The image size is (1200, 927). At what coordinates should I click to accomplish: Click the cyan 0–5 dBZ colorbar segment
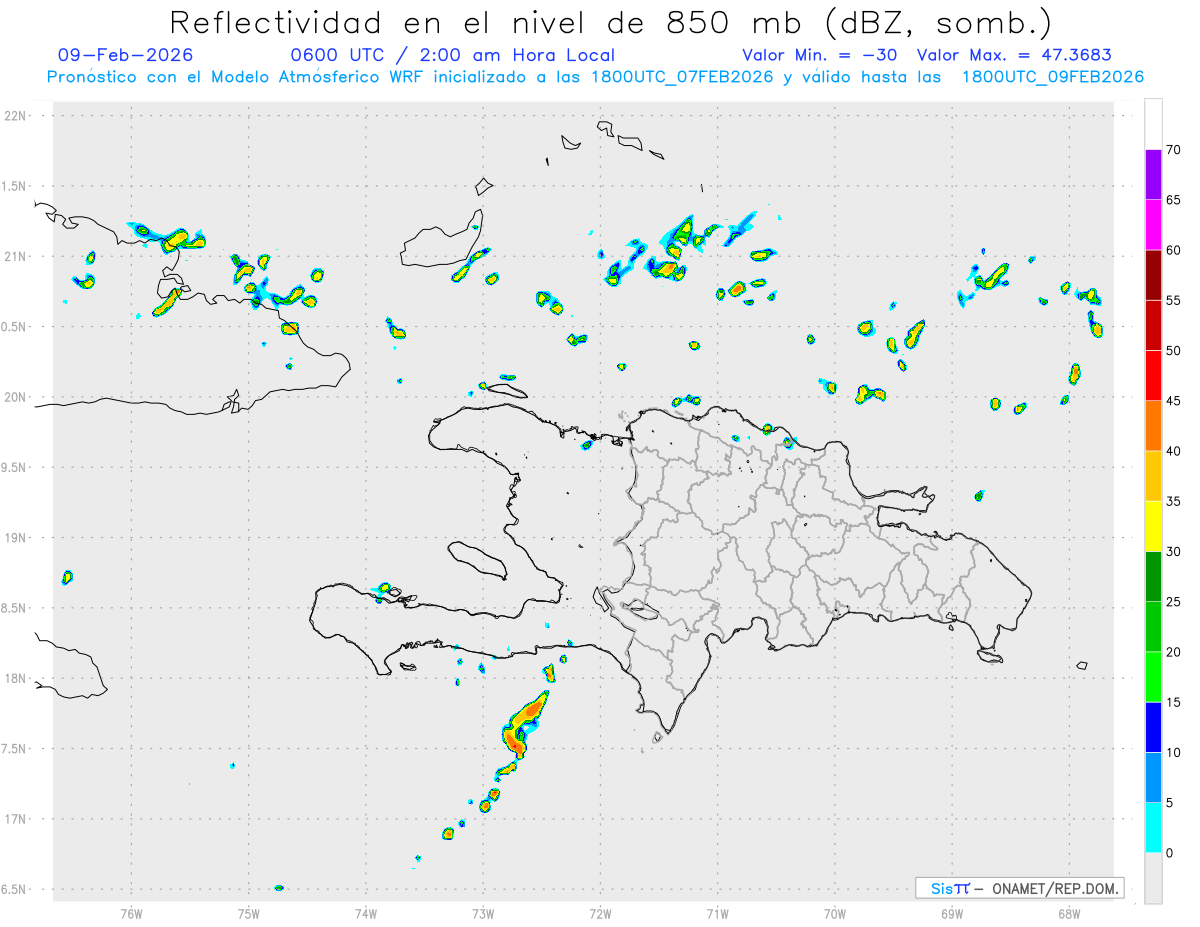(x=1153, y=828)
